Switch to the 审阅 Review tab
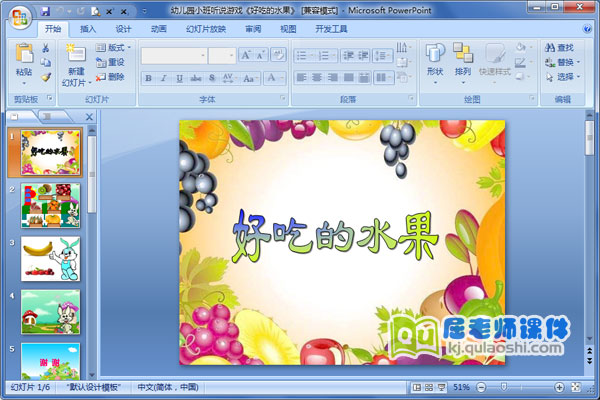Viewport: 600px width, 400px height. pyautogui.click(x=253, y=29)
